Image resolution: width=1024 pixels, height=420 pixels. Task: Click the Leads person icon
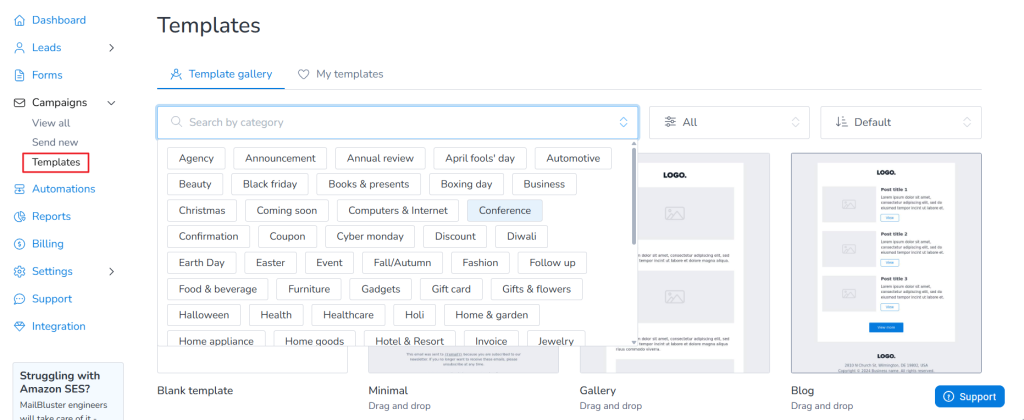pyautogui.click(x=20, y=48)
